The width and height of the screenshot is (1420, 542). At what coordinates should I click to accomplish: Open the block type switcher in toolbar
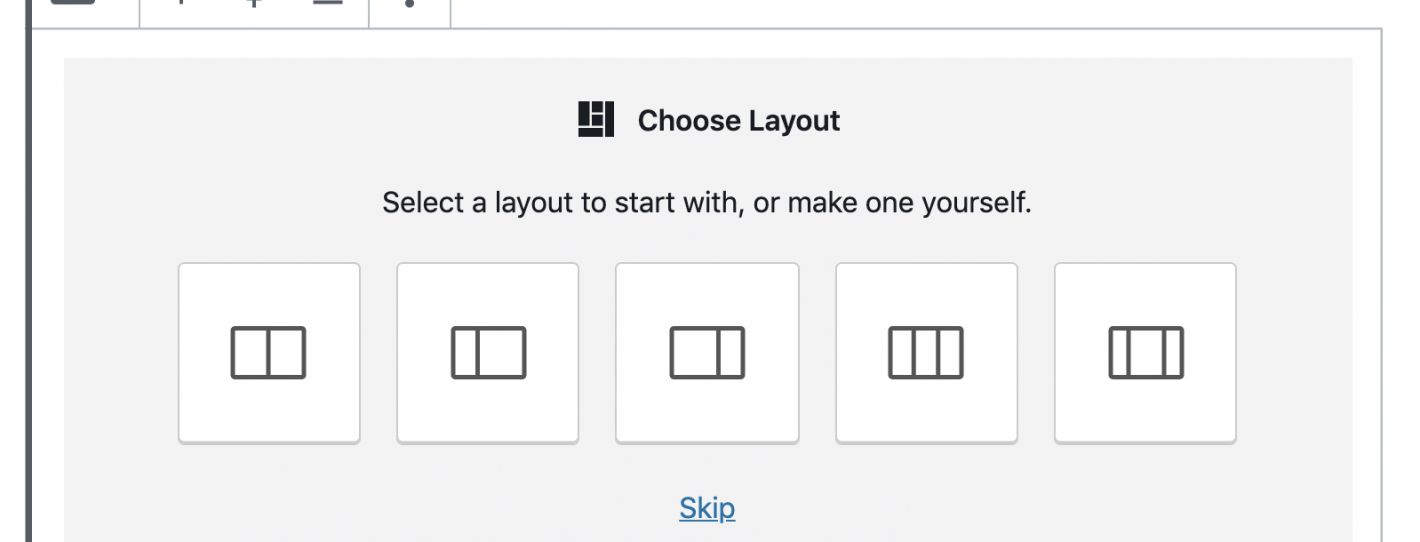(x=72, y=3)
